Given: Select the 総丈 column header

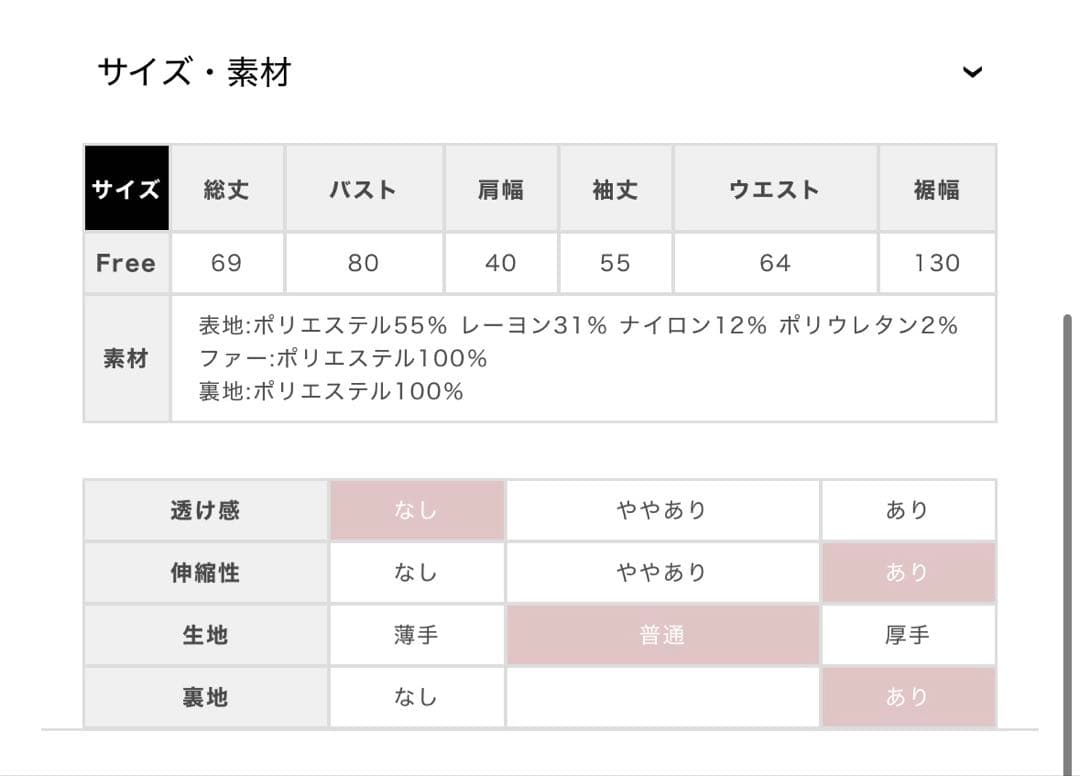Looking at the screenshot, I should click(x=227, y=189).
